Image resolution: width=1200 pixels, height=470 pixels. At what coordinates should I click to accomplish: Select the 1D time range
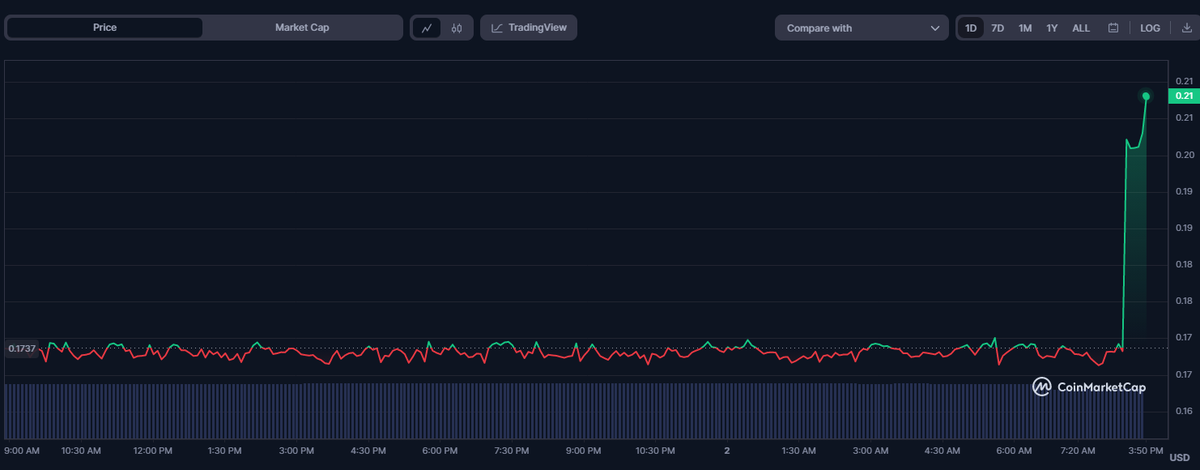(x=971, y=28)
